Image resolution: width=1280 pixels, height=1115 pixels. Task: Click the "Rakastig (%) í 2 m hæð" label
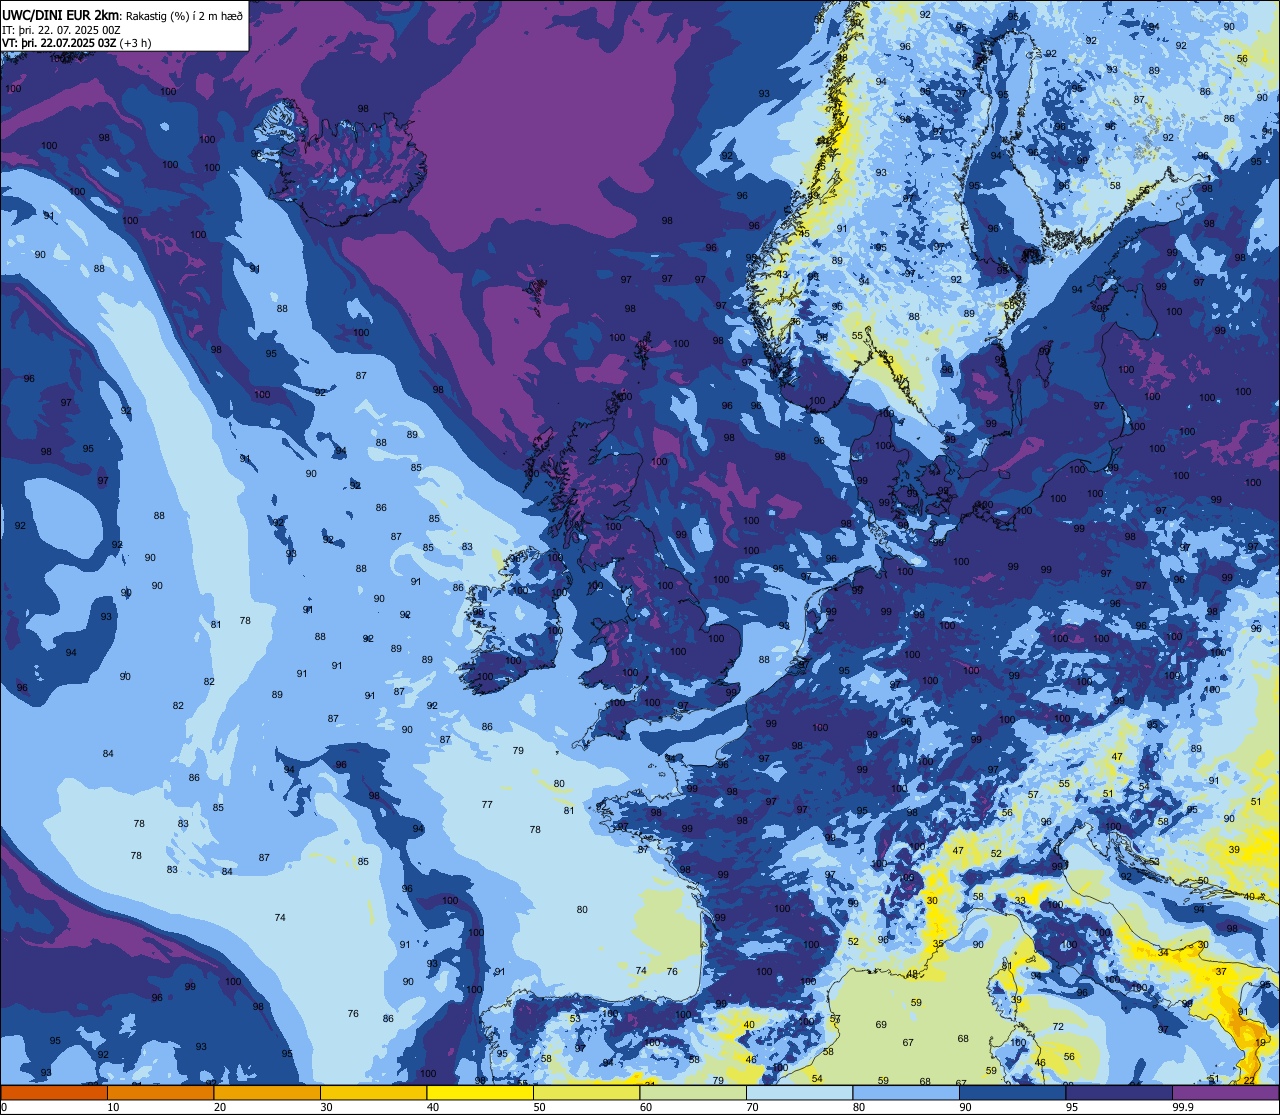point(183,14)
